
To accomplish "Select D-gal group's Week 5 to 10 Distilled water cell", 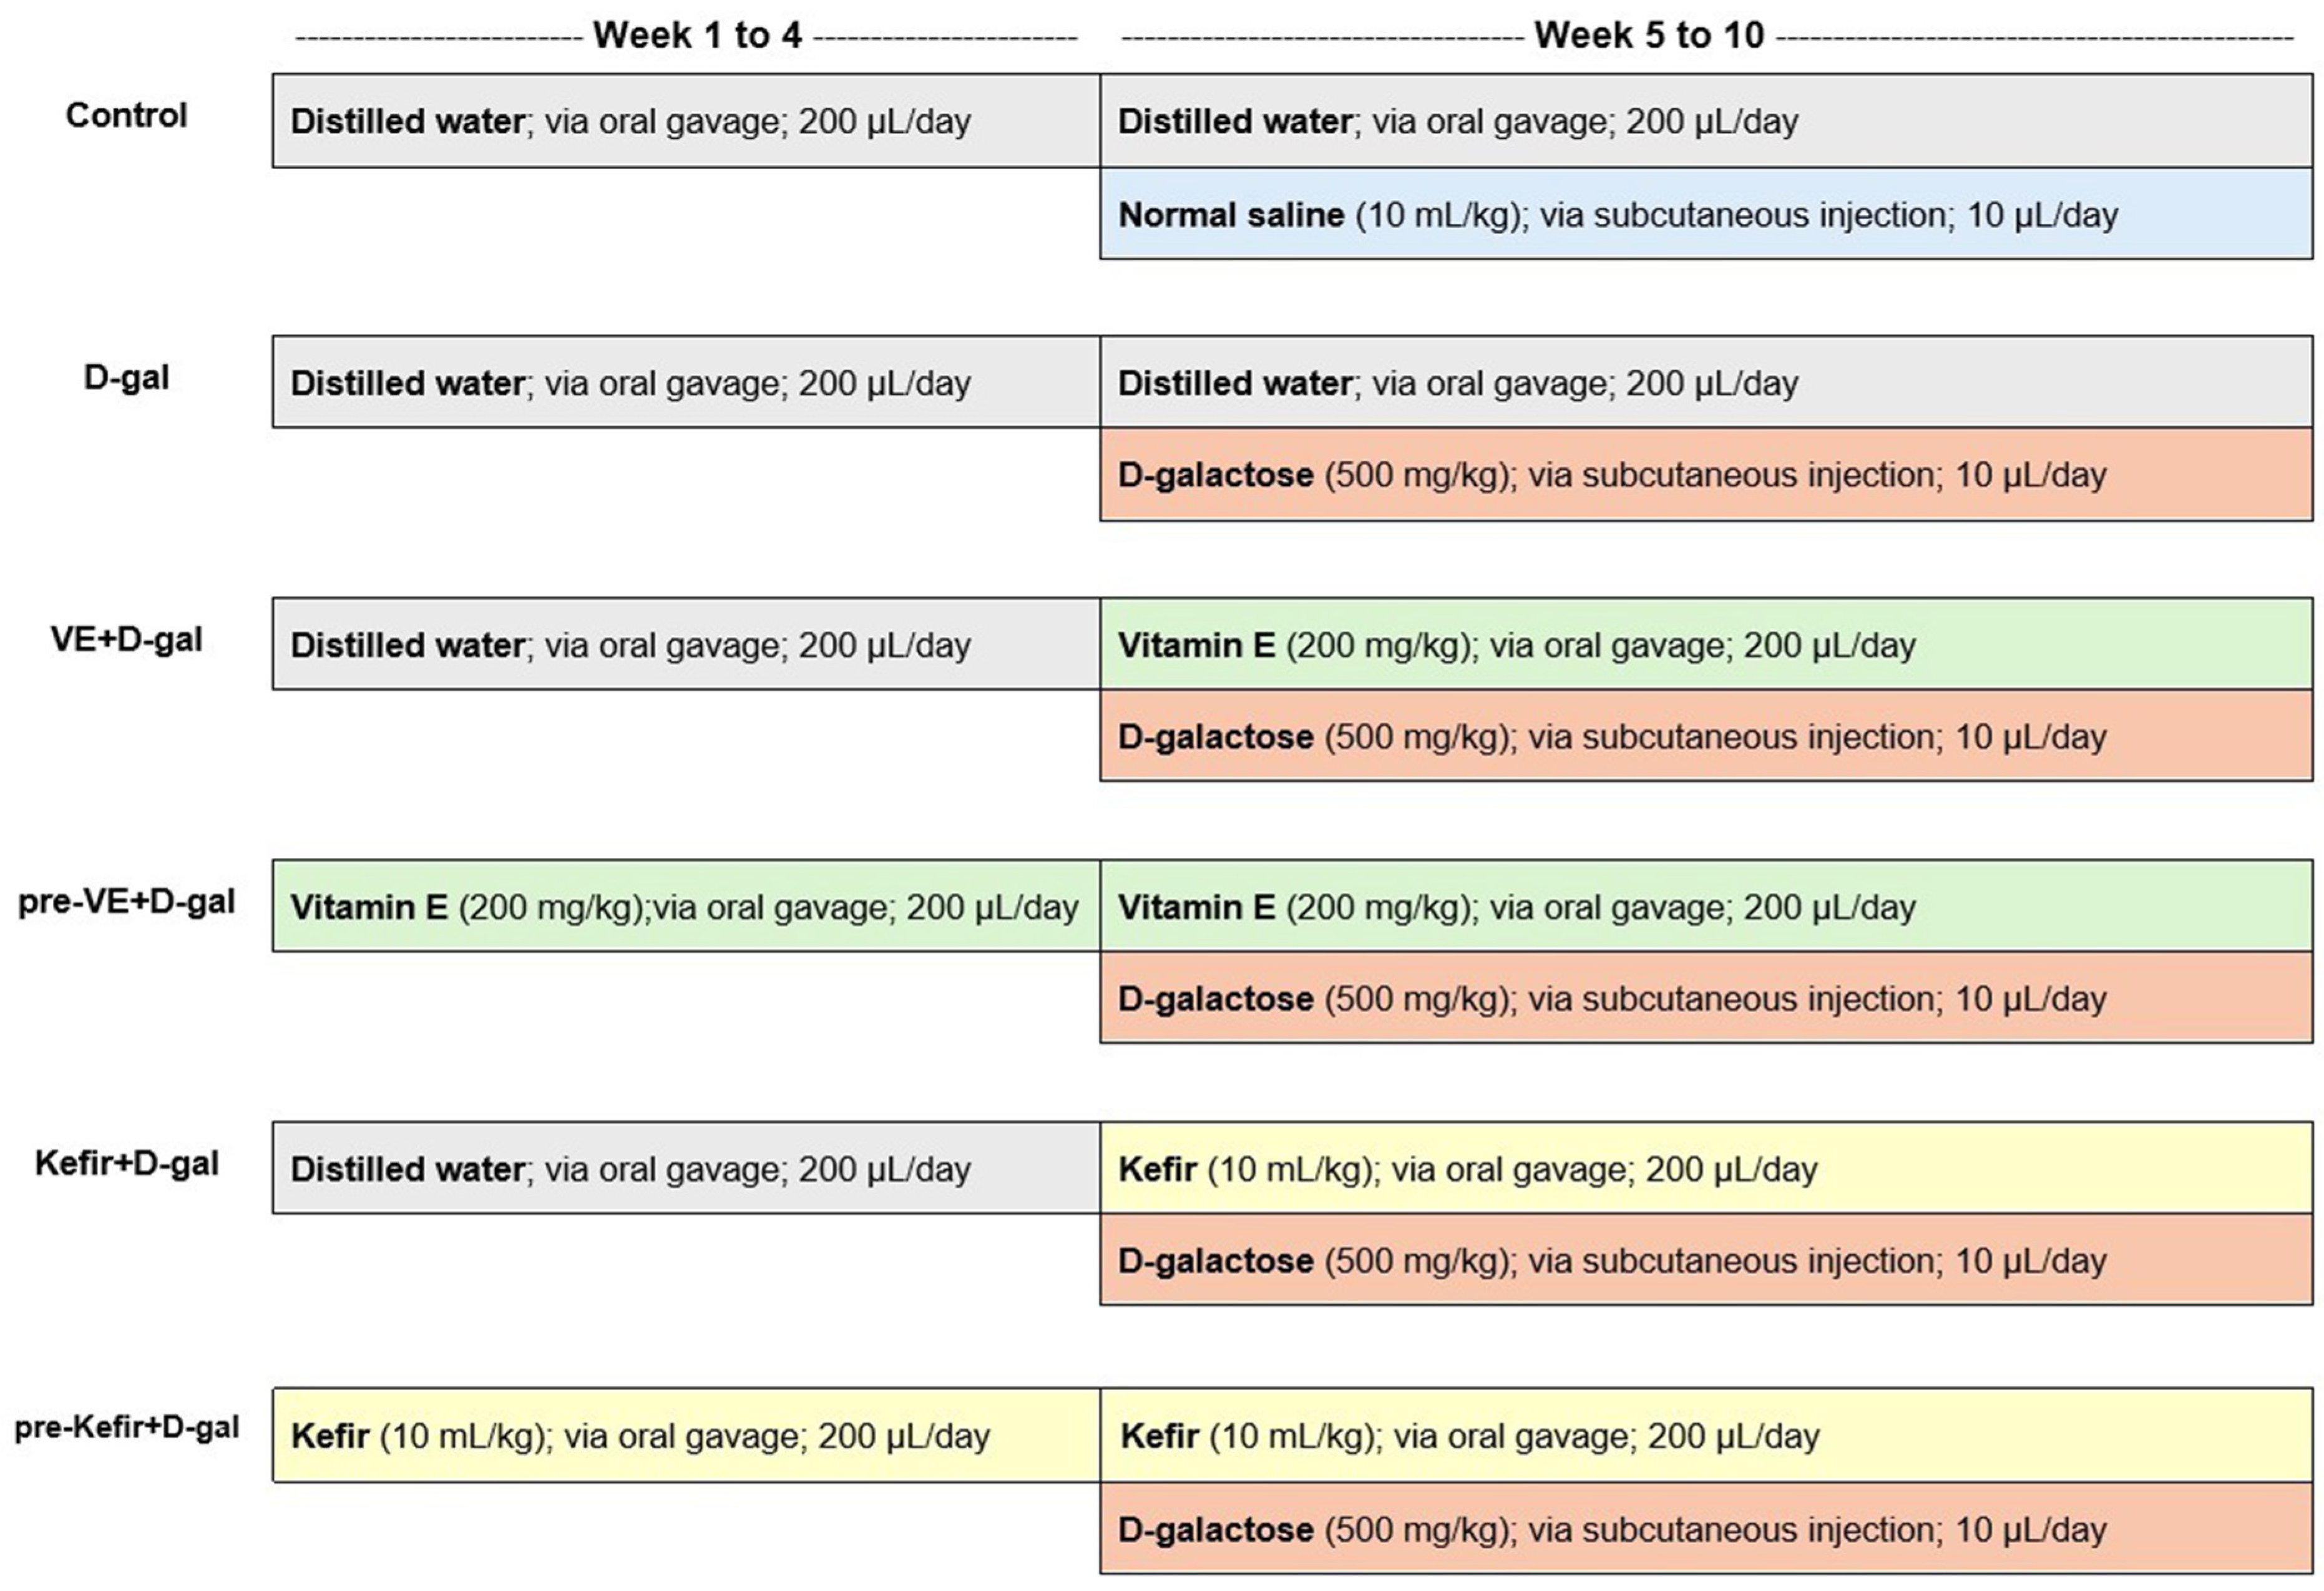I will (1705, 382).
